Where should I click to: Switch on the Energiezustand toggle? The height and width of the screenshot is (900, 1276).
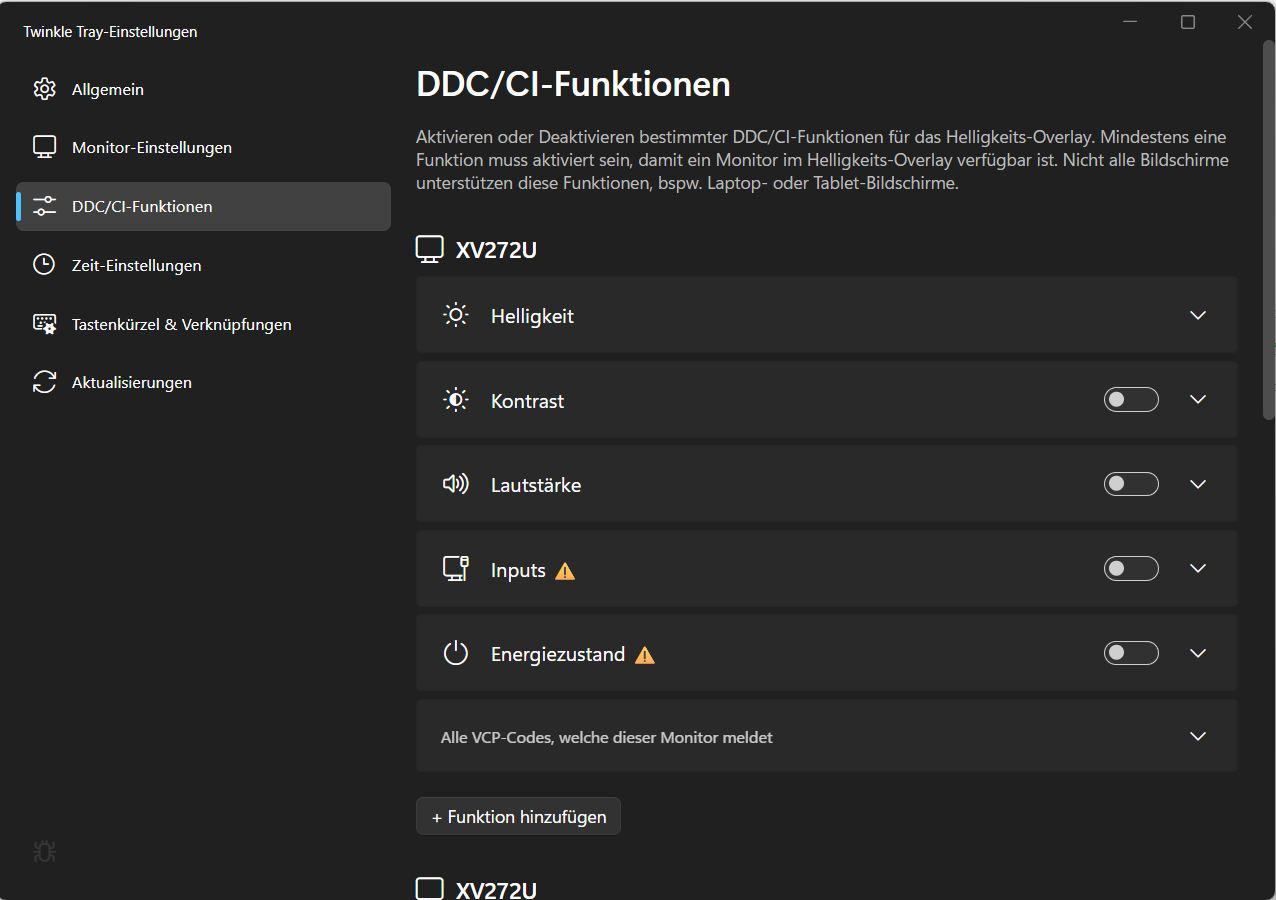(x=1131, y=653)
